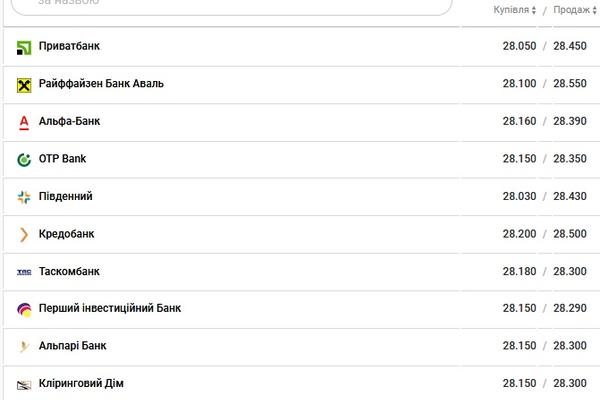Click the red Альфа-Банк logo icon
This screenshot has width=600, height=400.
(24, 123)
